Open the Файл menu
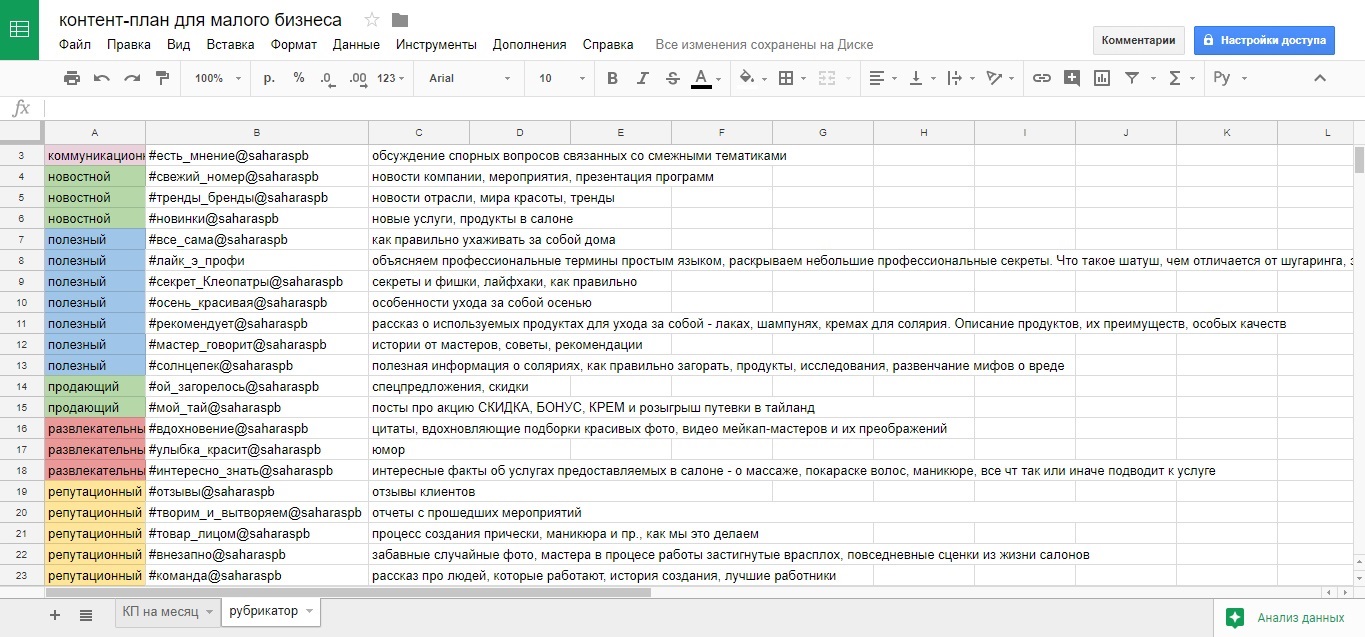Viewport: 1365px width, 637px height. [x=75, y=44]
